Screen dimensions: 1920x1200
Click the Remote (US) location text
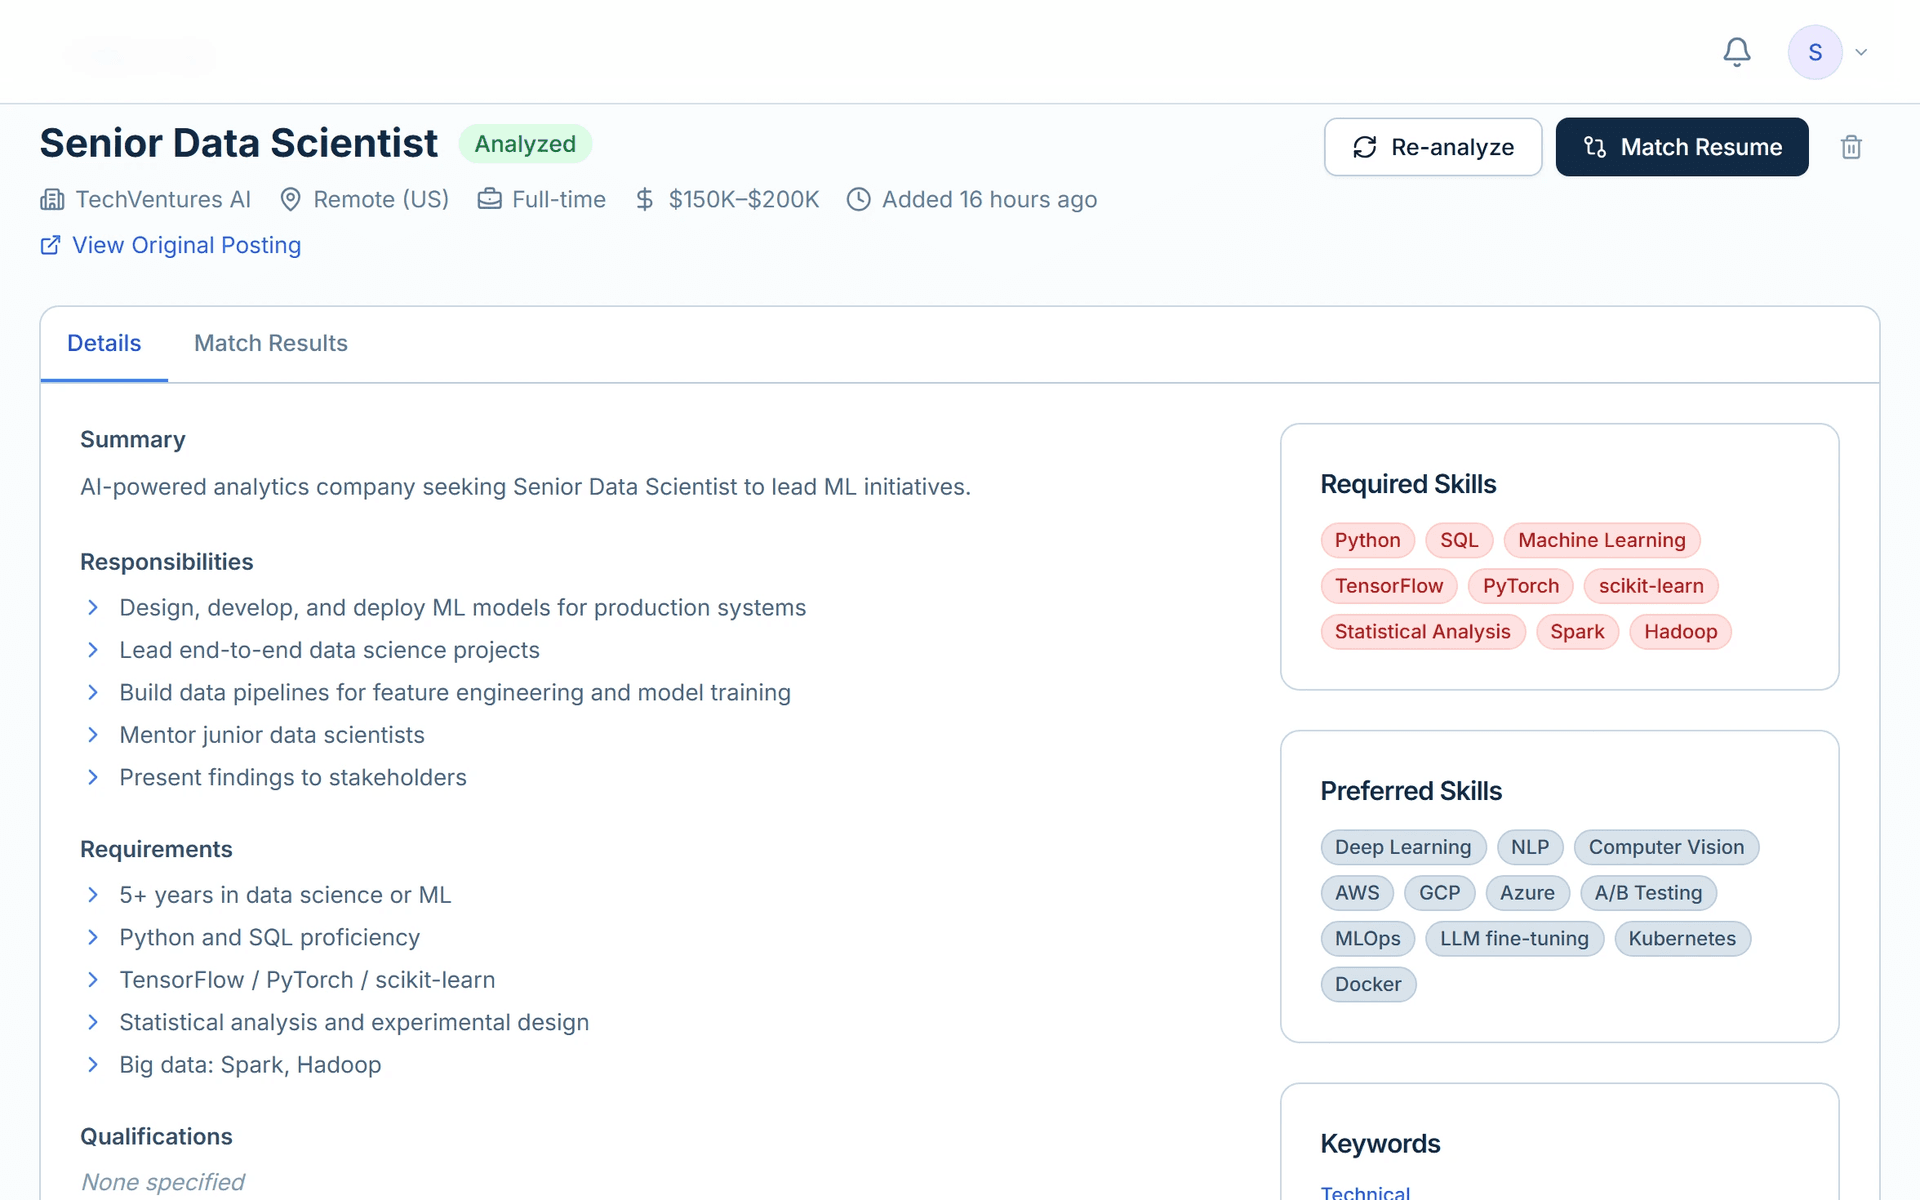pos(381,199)
